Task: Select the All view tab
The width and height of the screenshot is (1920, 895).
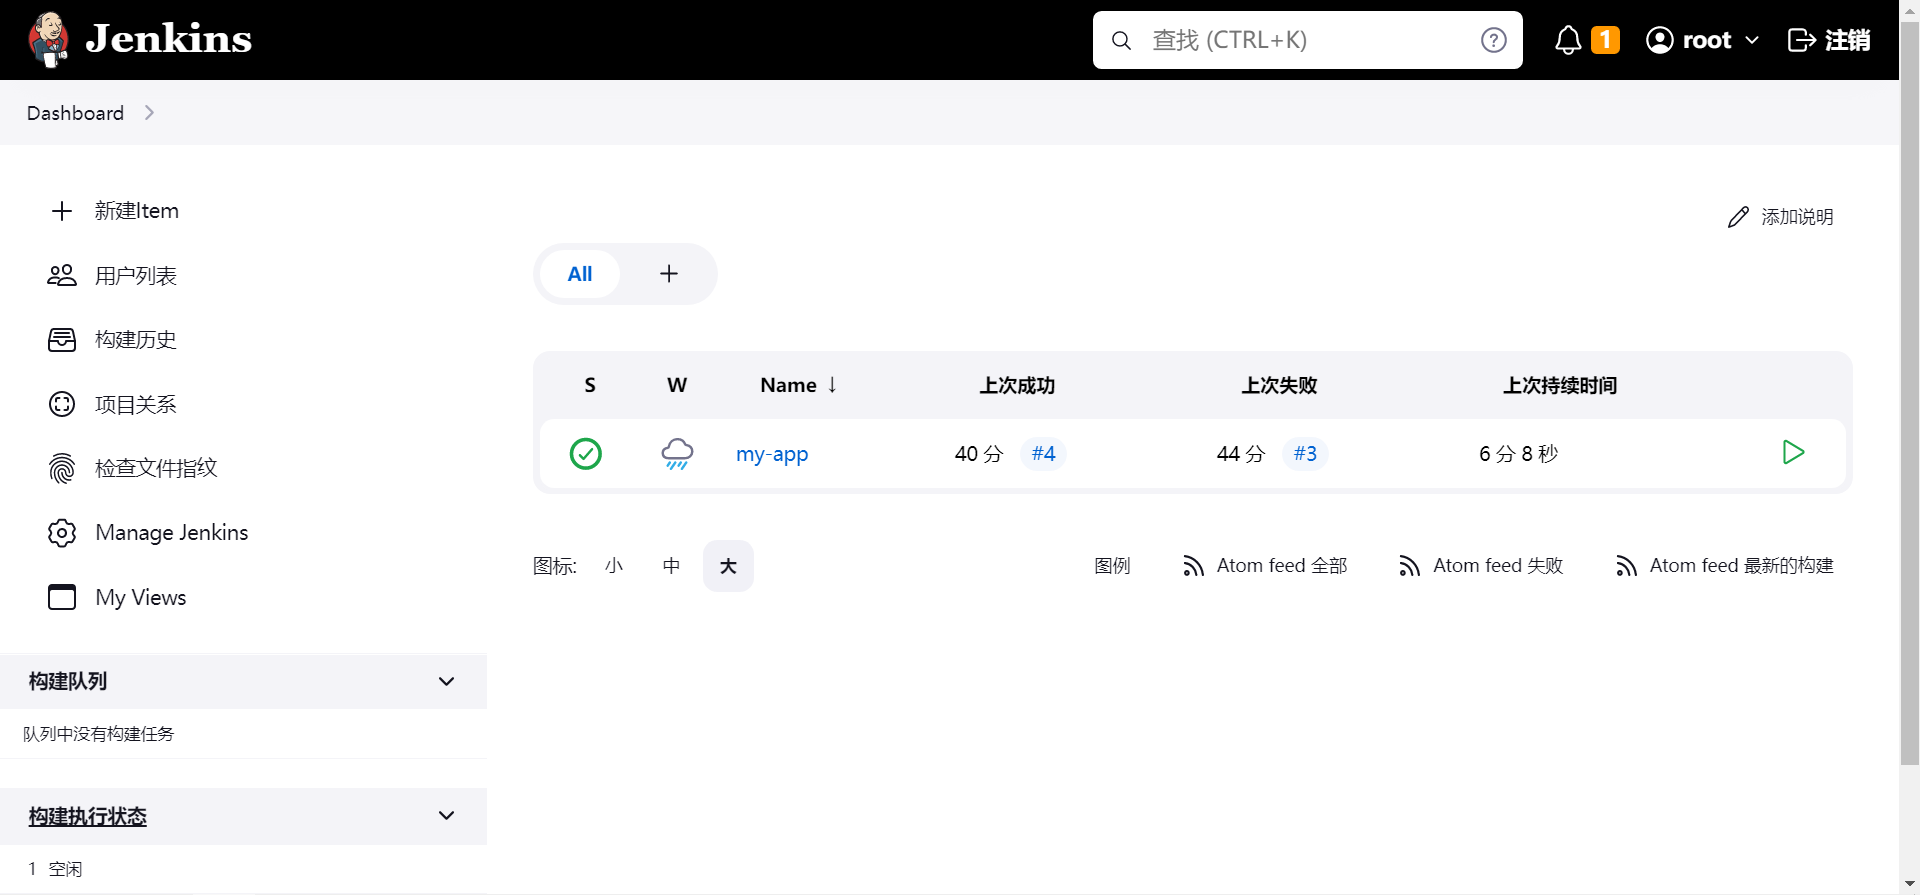Action: click(580, 274)
